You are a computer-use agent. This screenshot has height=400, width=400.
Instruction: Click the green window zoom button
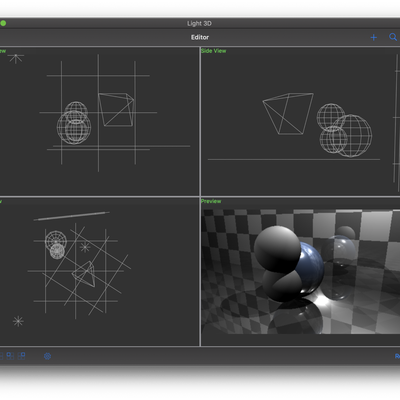[3, 23]
